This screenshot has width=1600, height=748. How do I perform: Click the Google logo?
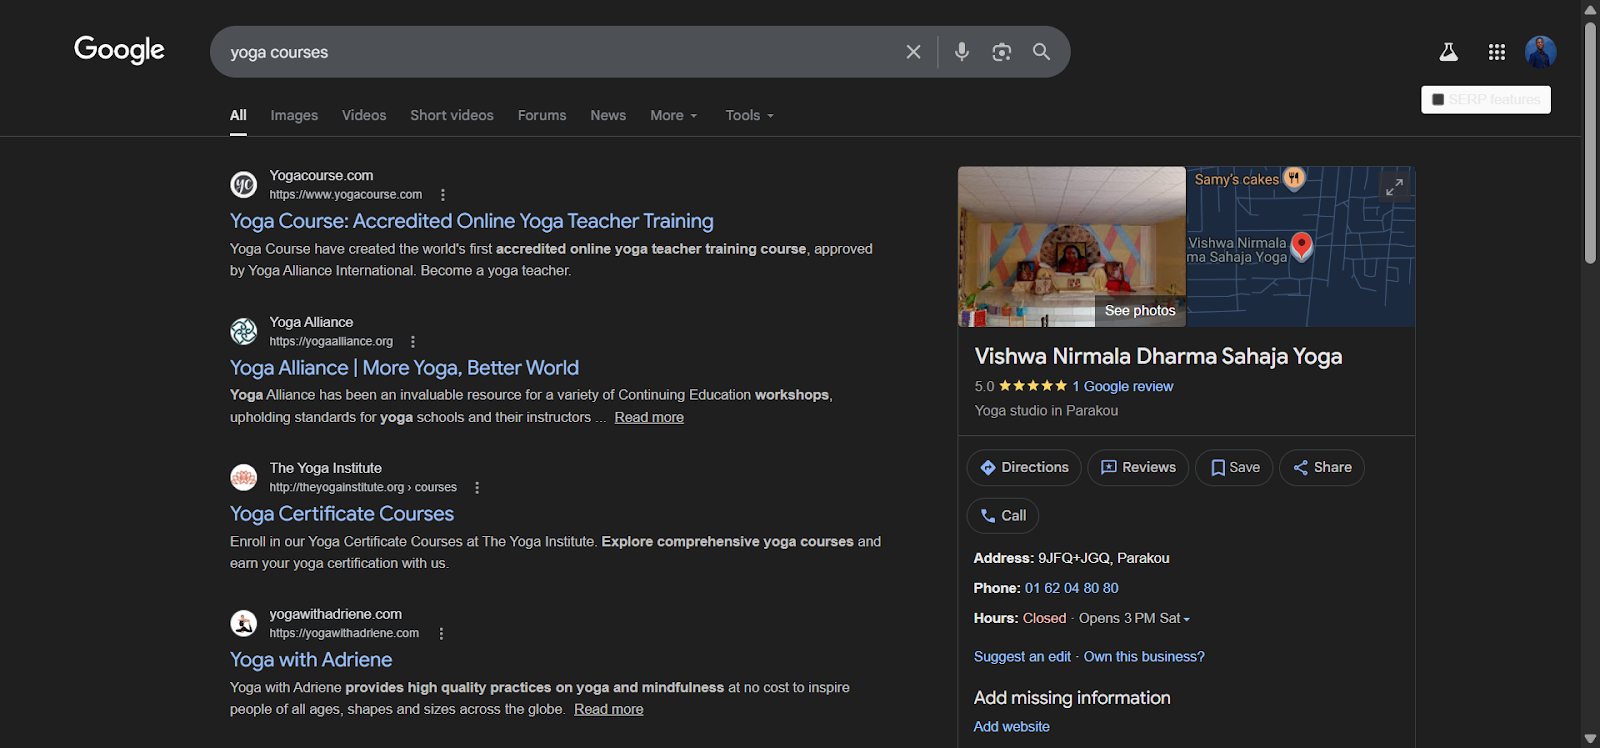(119, 50)
